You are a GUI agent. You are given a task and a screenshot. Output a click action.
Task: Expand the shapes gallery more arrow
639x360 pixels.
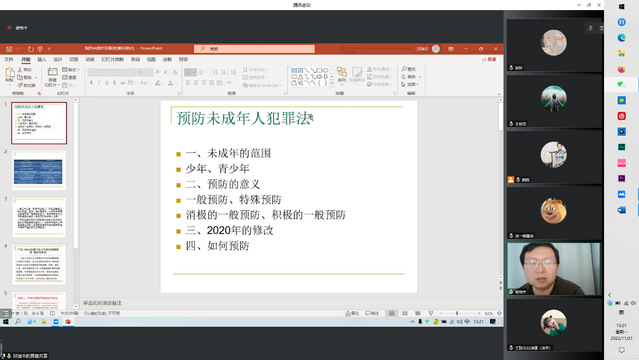click(331, 83)
